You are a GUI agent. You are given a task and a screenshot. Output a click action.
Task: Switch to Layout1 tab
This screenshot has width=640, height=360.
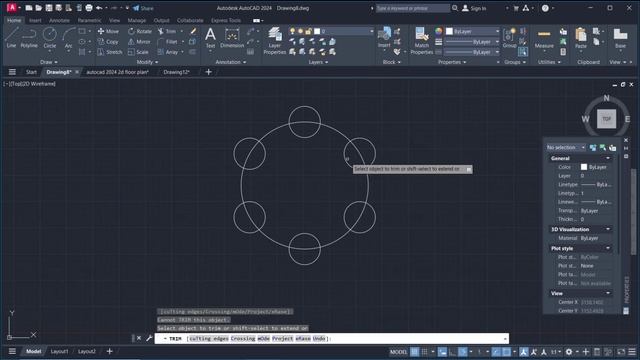click(59, 351)
